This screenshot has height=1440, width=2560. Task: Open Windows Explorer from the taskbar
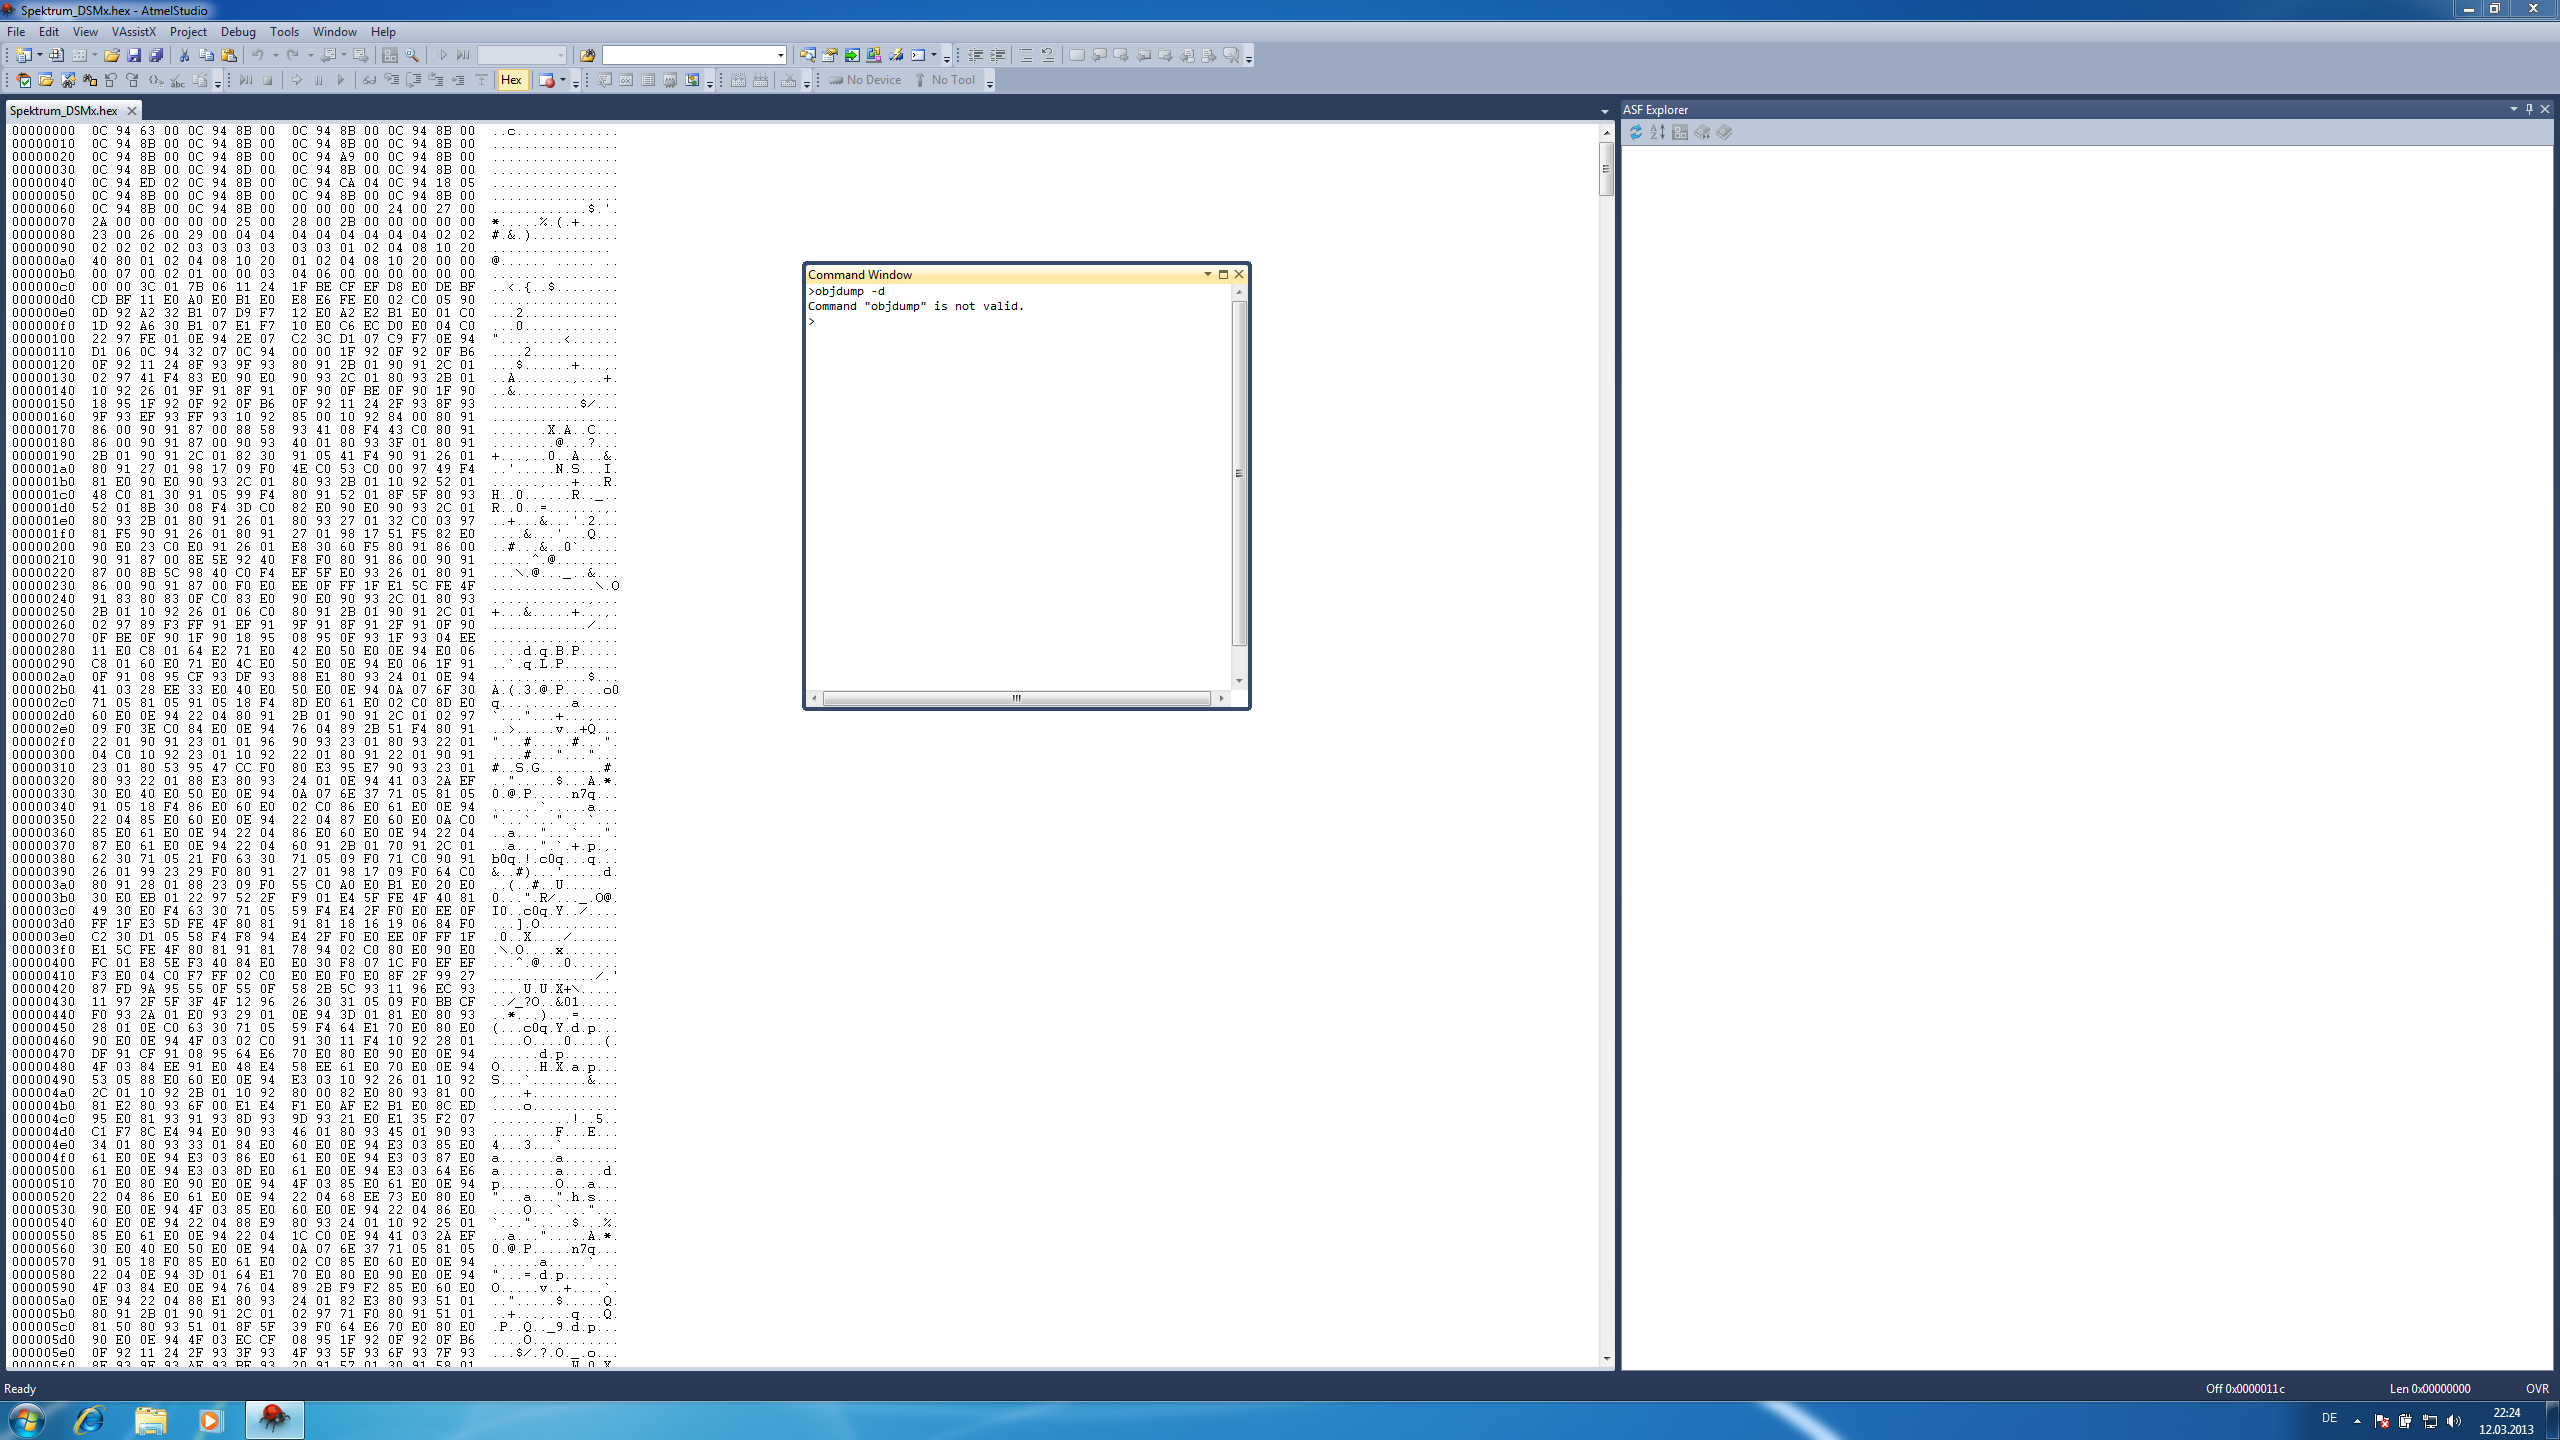[x=151, y=1420]
